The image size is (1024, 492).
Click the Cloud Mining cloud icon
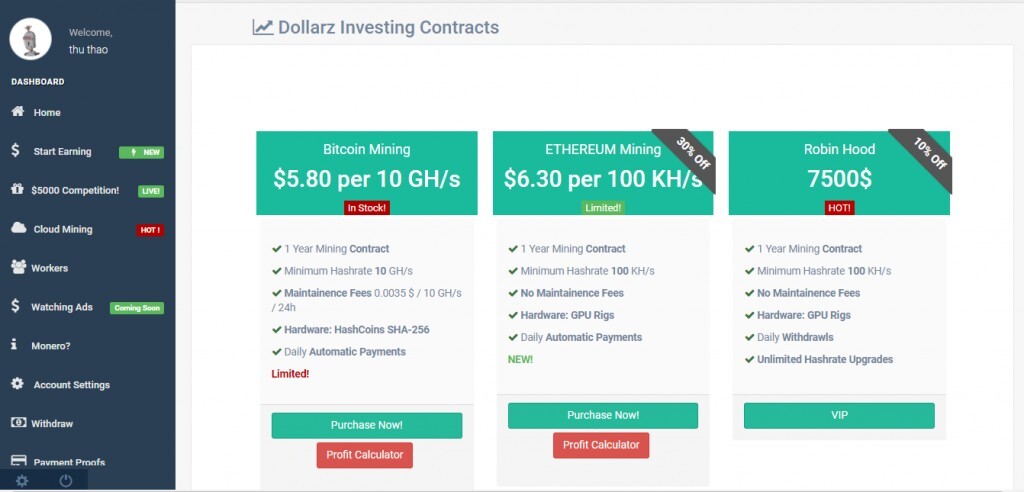click(x=18, y=228)
